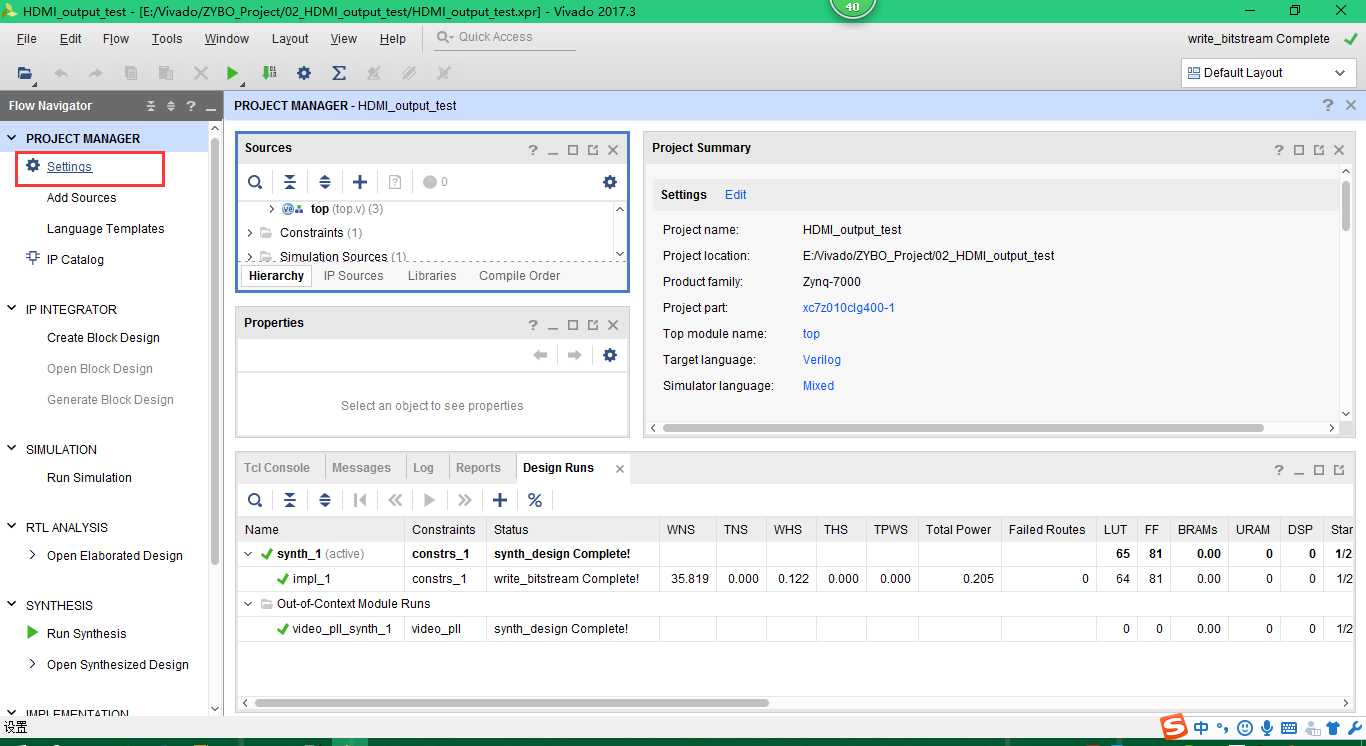1366x746 pixels.
Task: Click the Verilog target language link
Action: (822, 360)
